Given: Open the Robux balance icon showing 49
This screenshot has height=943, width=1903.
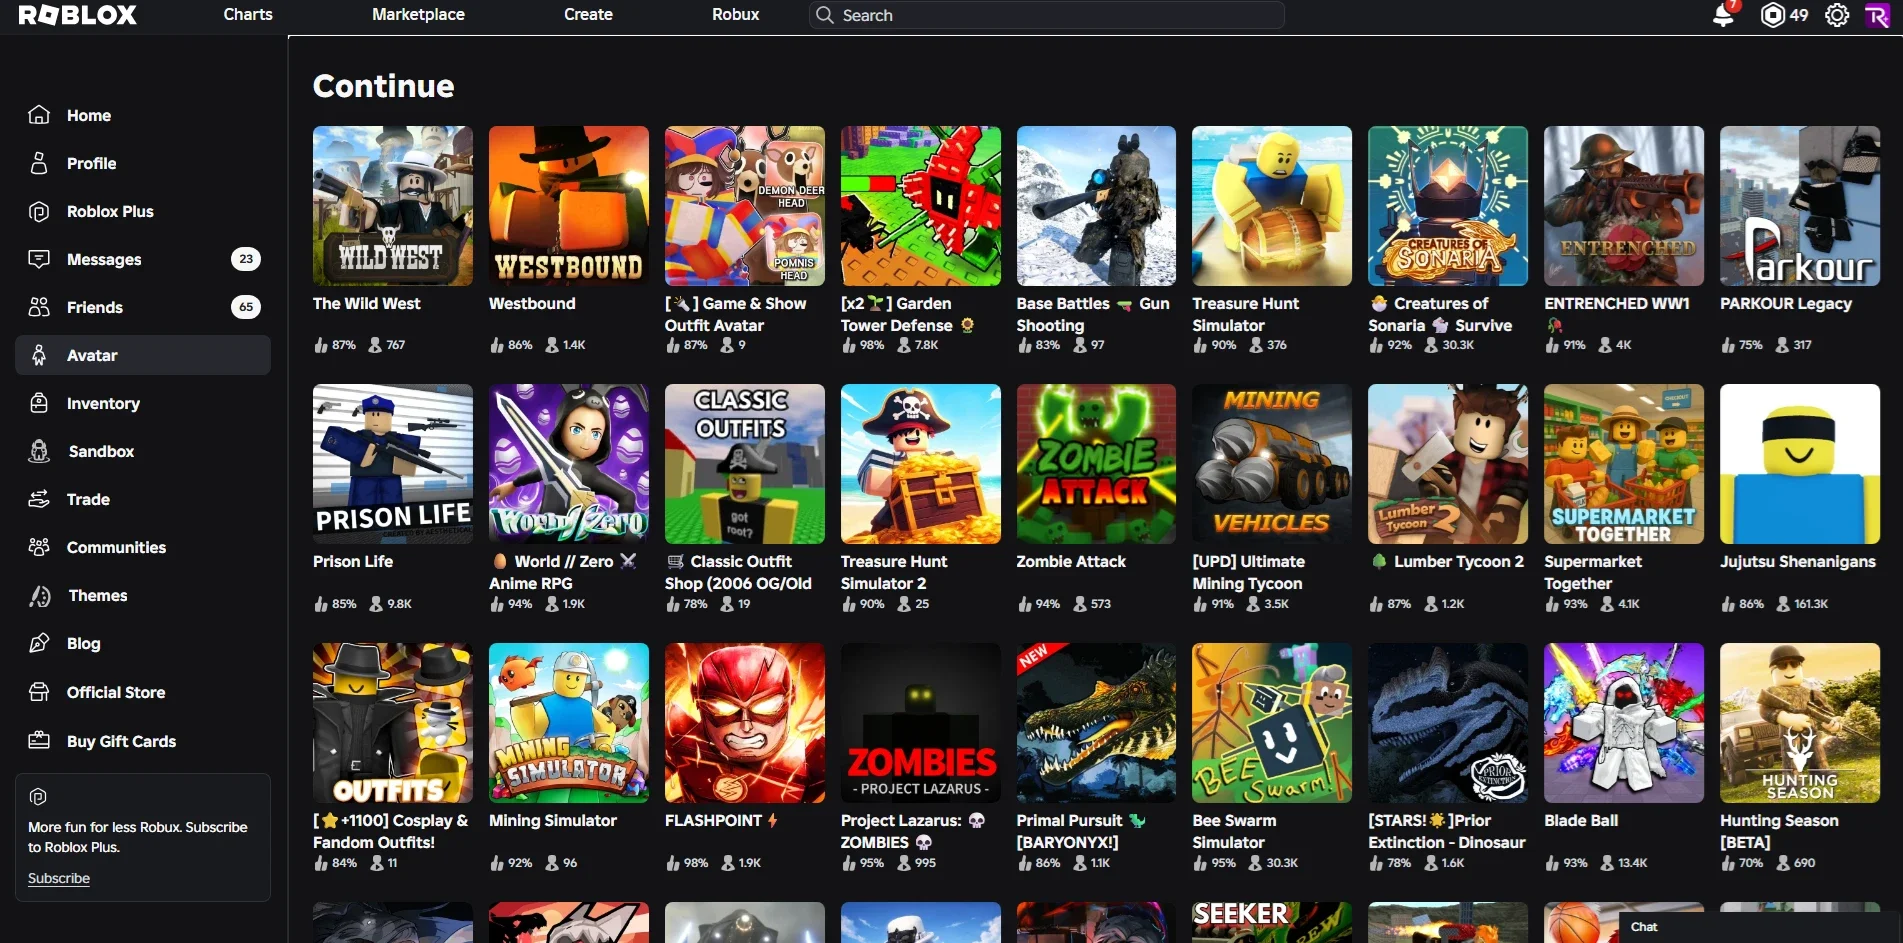Looking at the screenshot, I should tap(1773, 15).
